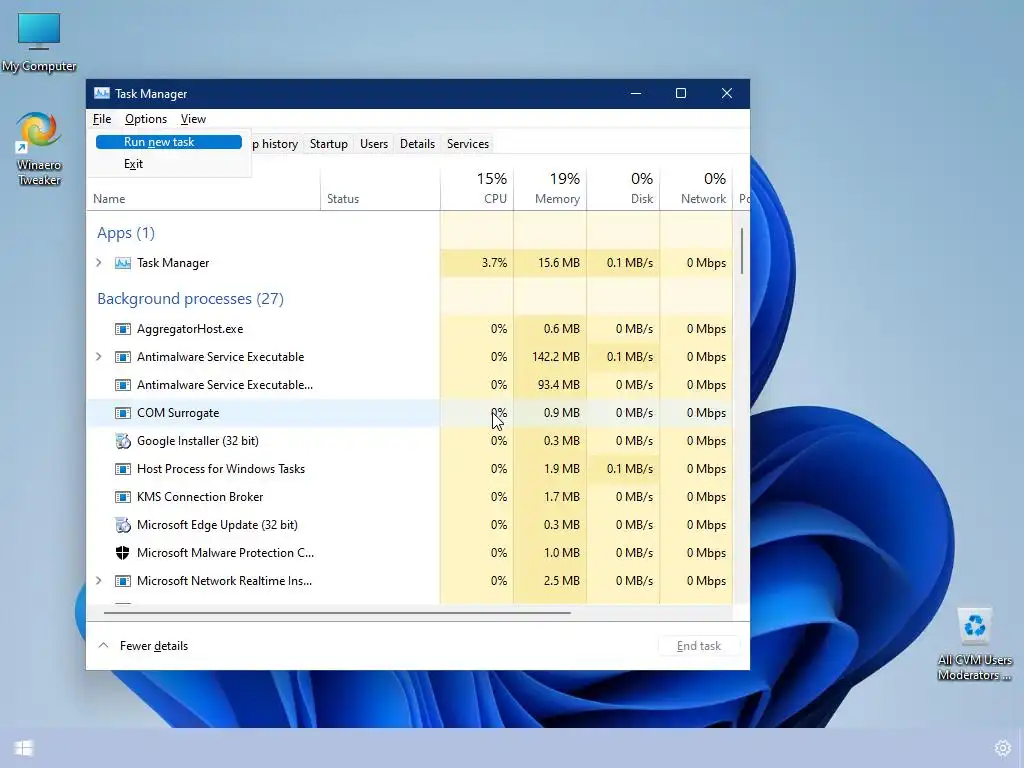
Task: Open the Options menu
Action: pos(146,119)
